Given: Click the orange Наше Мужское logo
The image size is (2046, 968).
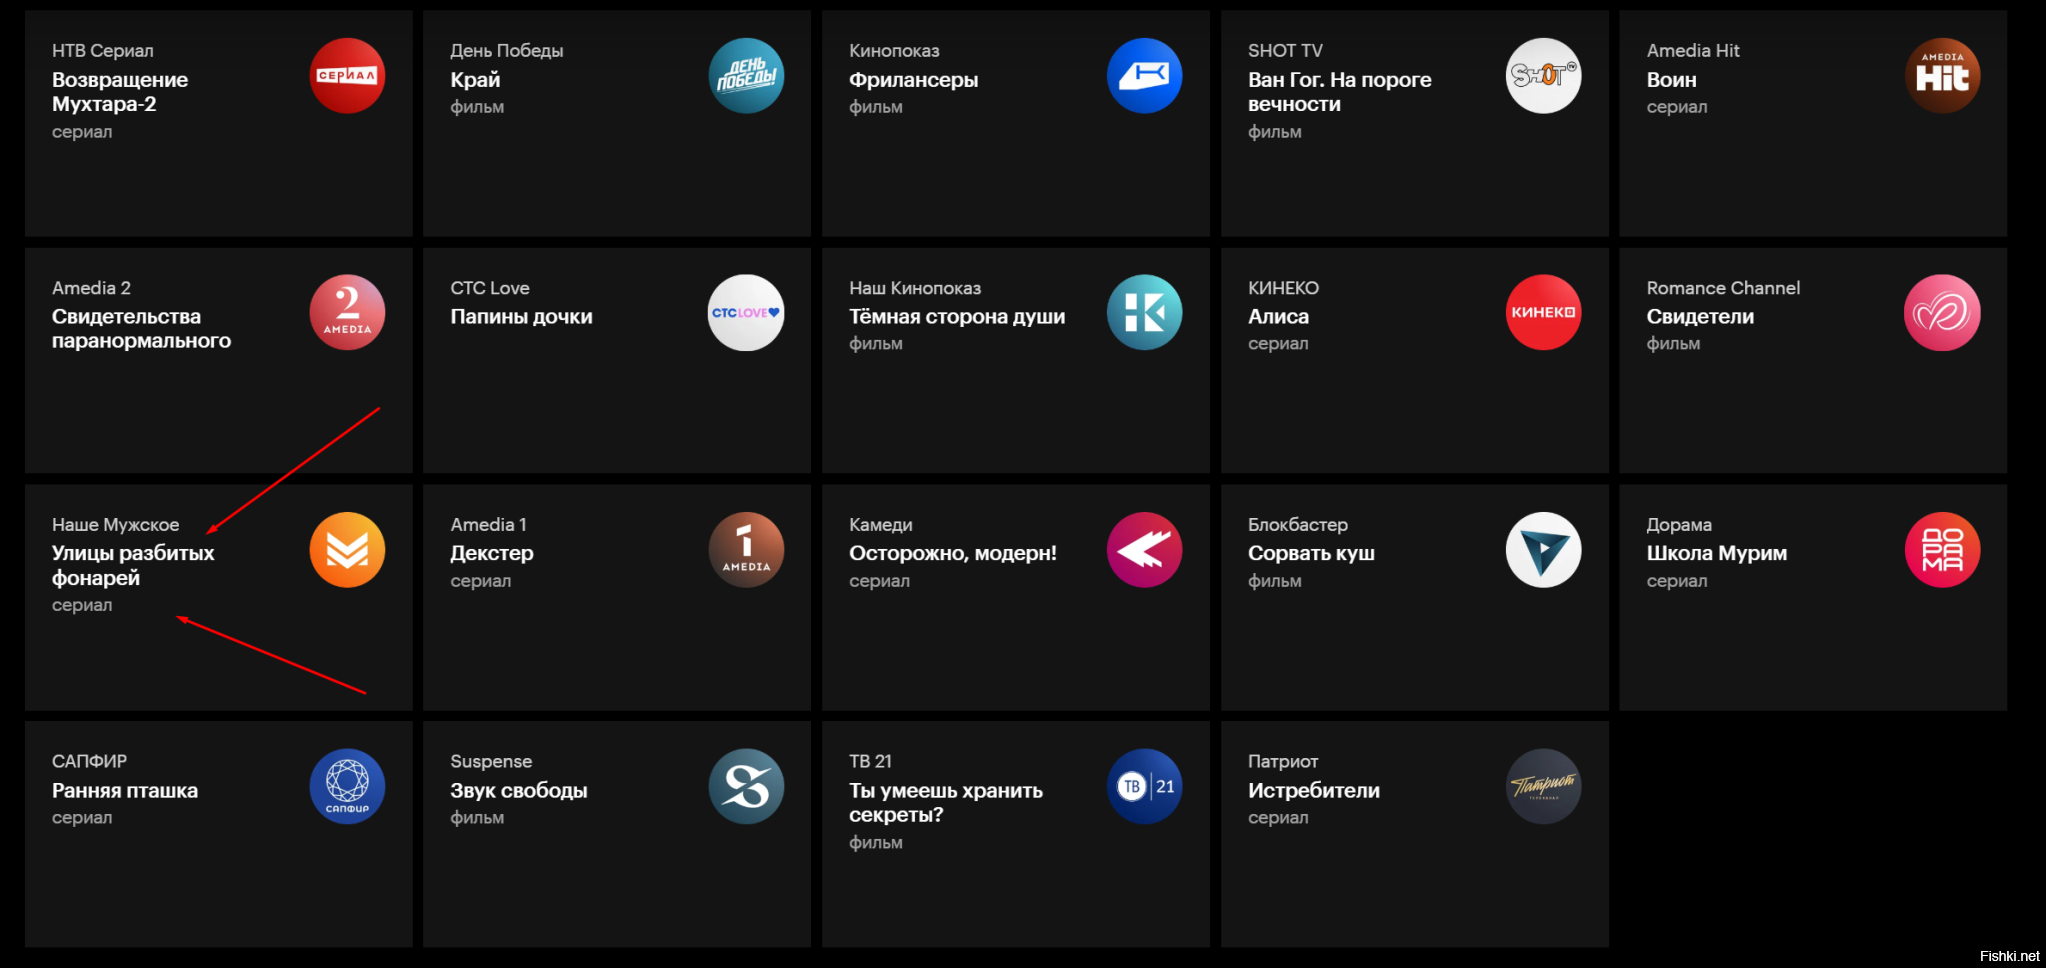Looking at the screenshot, I should [347, 550].
